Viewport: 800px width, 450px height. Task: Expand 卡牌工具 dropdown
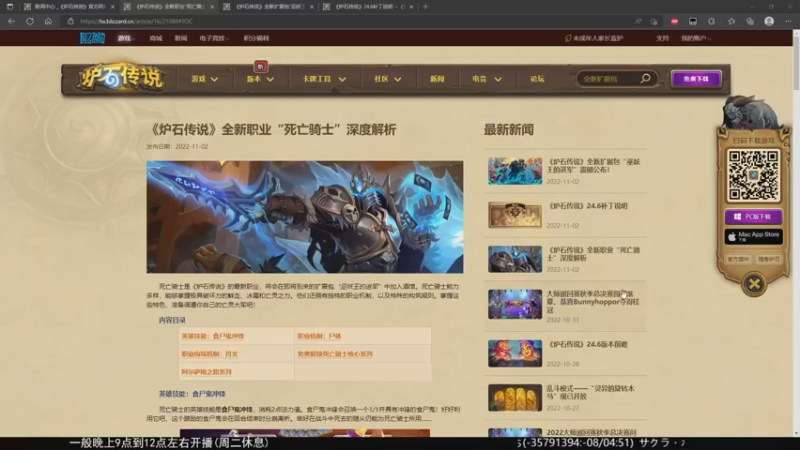pos(323,79)
